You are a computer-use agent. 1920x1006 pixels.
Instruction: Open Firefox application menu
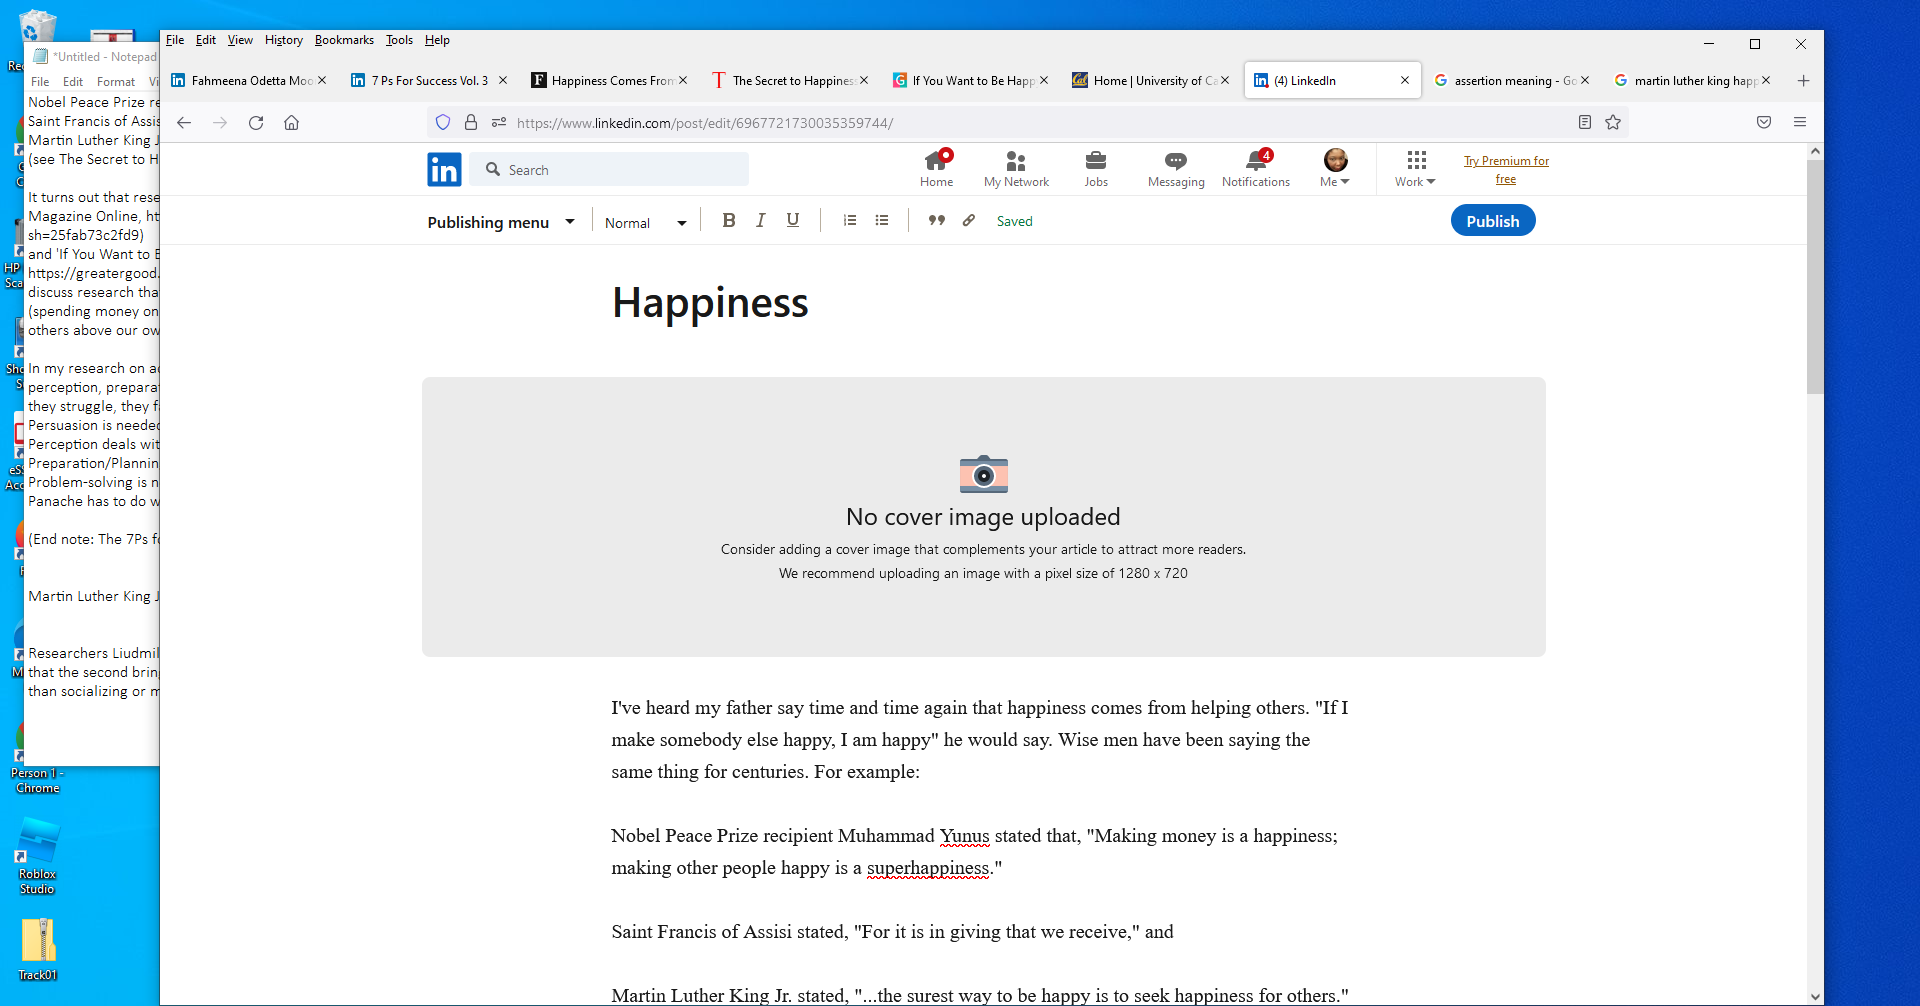click(x=1800, y=122)
